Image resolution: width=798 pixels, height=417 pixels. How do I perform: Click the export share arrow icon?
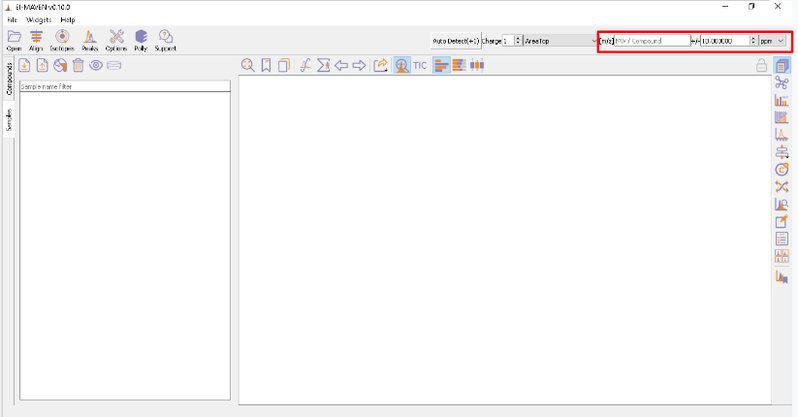[x=380, y=65]
